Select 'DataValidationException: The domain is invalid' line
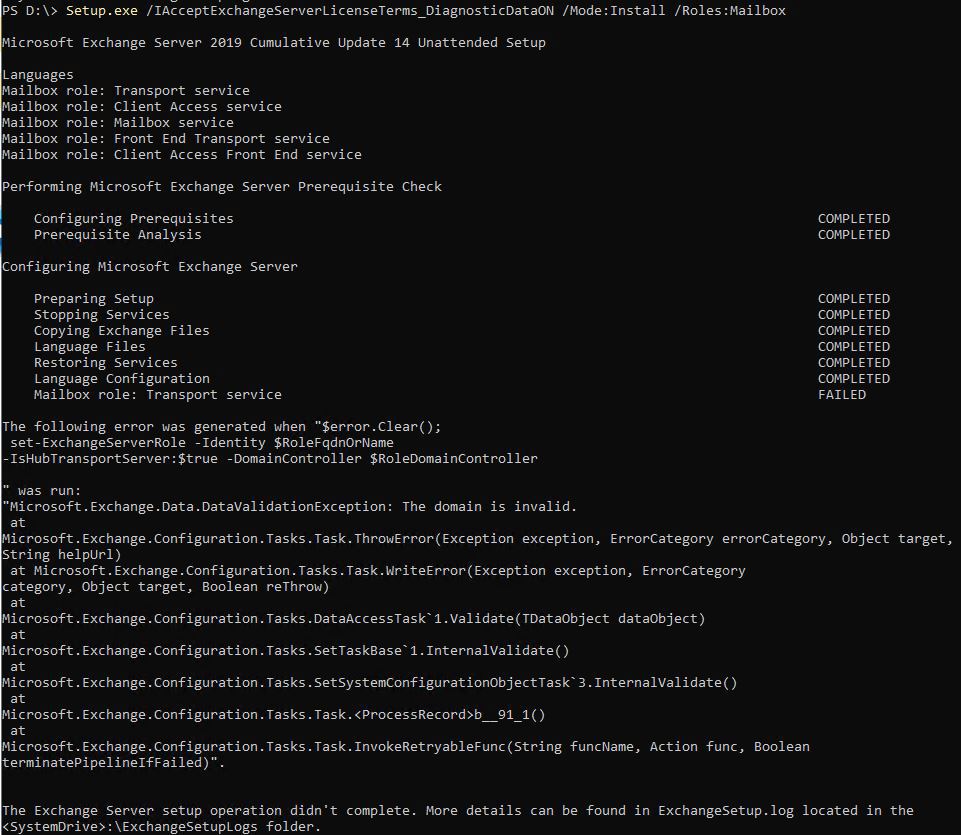The image size is (961, 835). click(289, 507)
